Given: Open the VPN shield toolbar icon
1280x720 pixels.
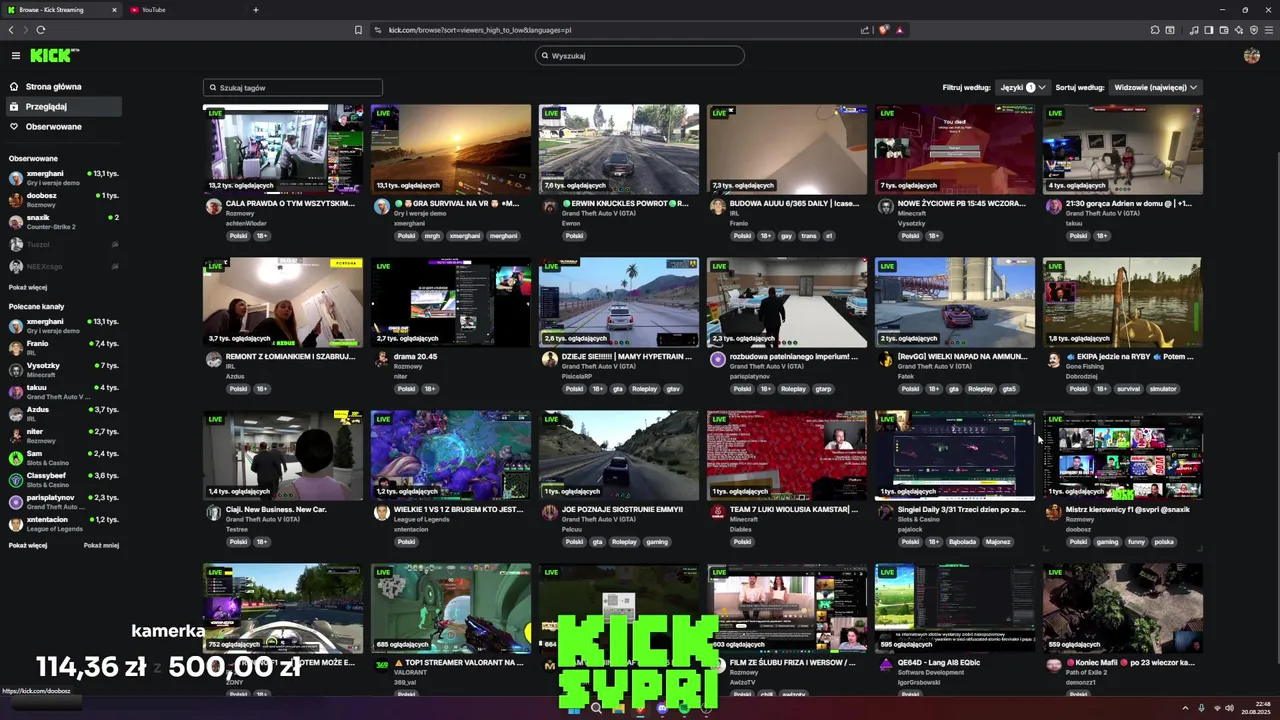Looking at the screenshot, I should click(x=1254, y=30).
